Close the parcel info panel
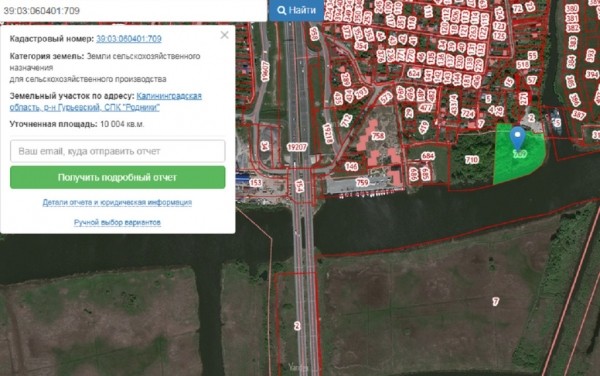The image size is (600, 376). [225, 35]
